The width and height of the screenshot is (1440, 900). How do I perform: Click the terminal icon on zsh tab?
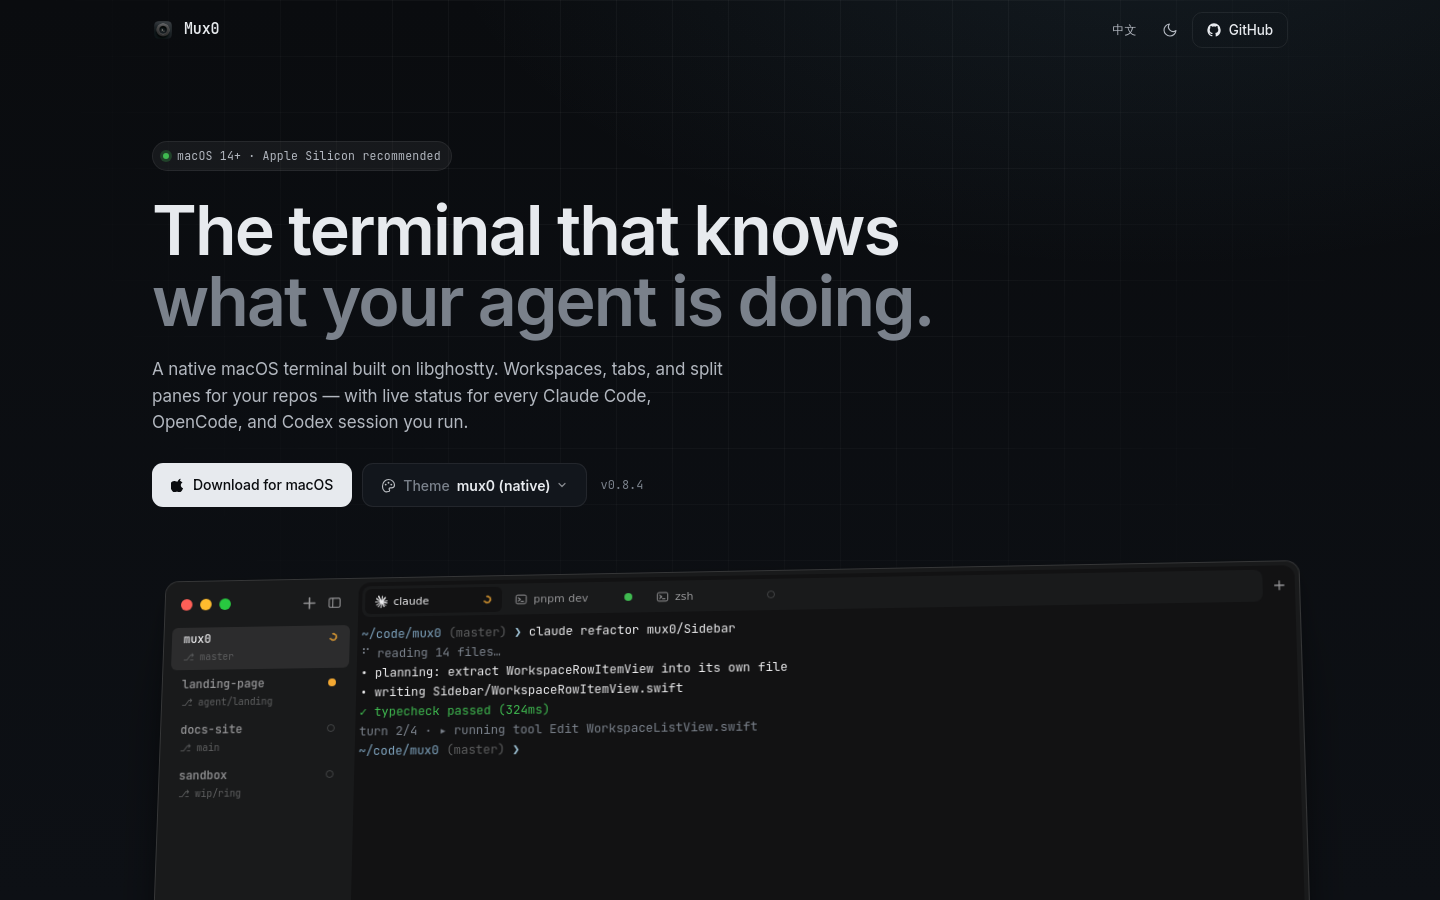tap(662, 597)
